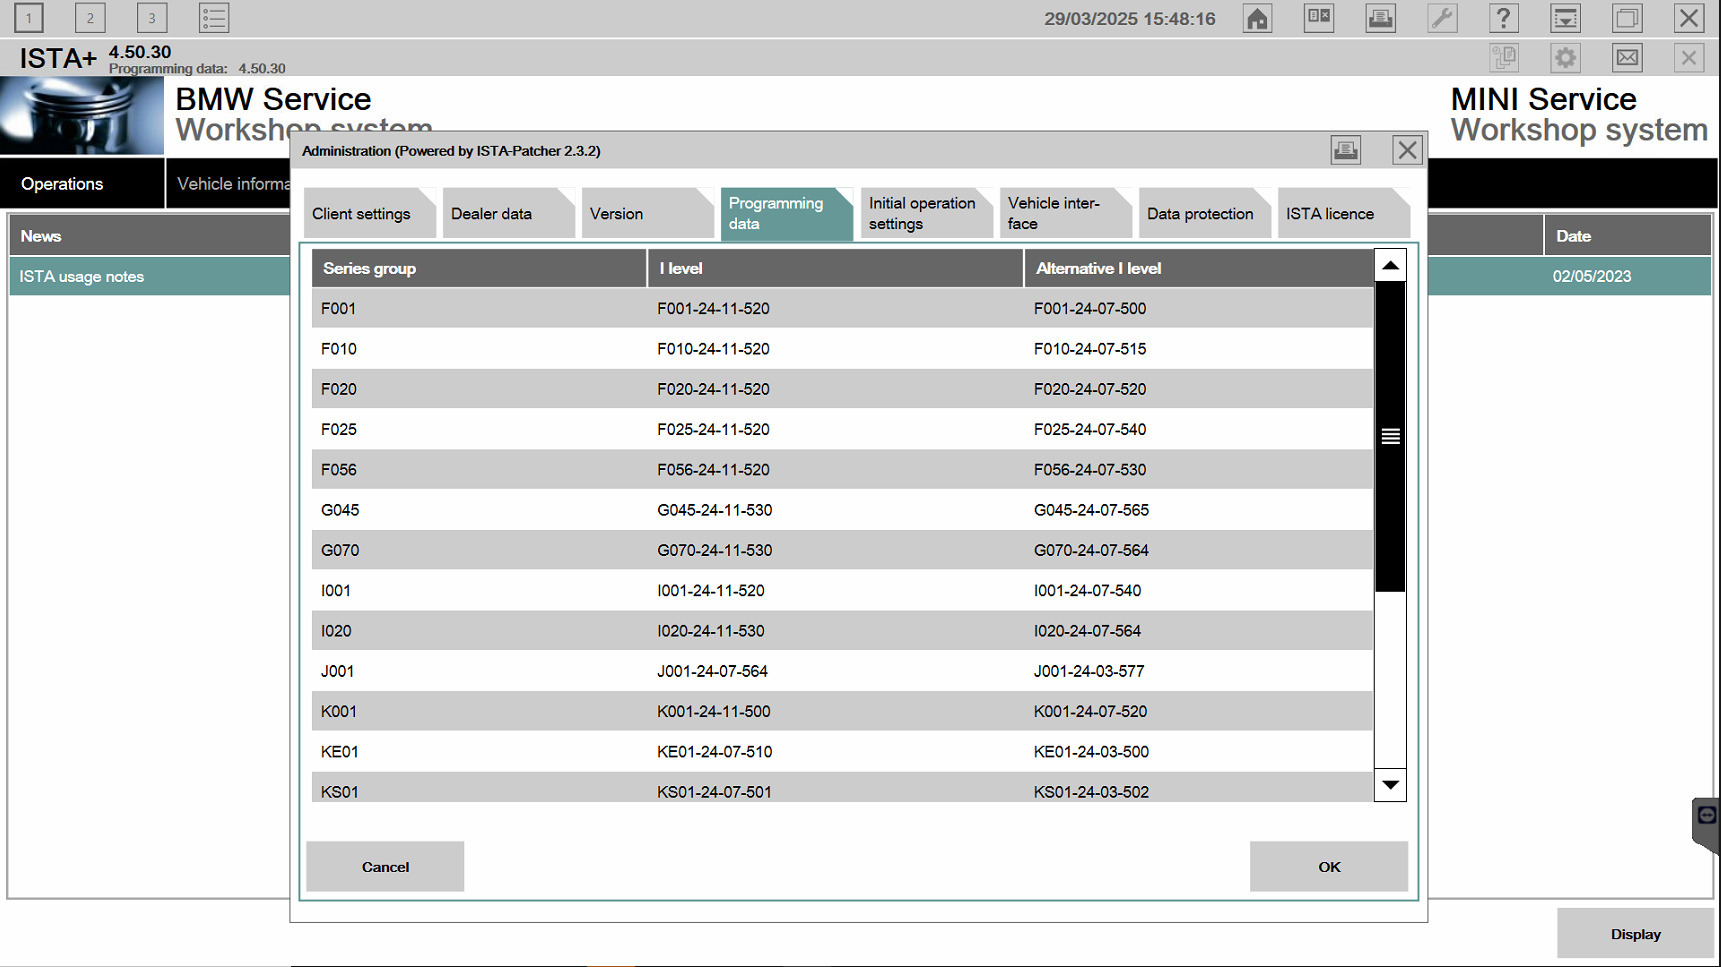Open the Print icon in the top toolbar
Screen dimensions: 1721x967
tap(1380, 17)
